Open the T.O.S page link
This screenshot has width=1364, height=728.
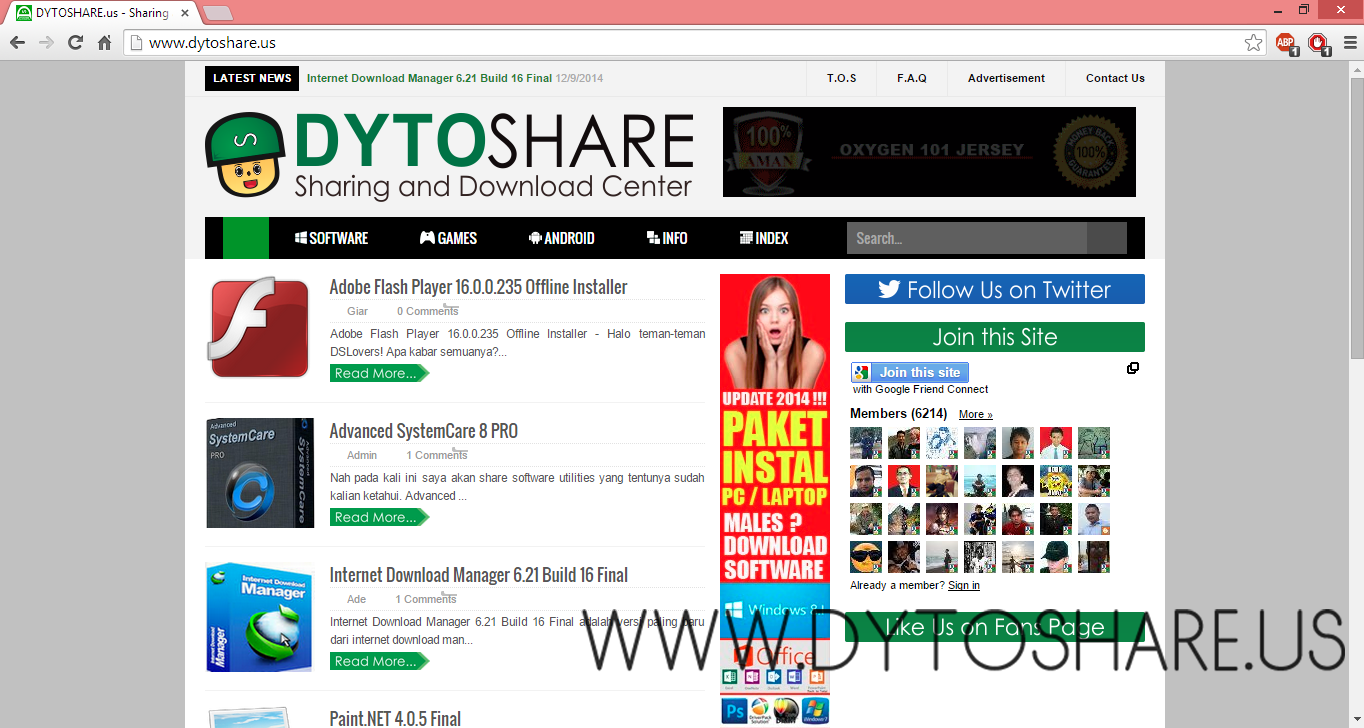pyautogui.click(x=841, y=78)
